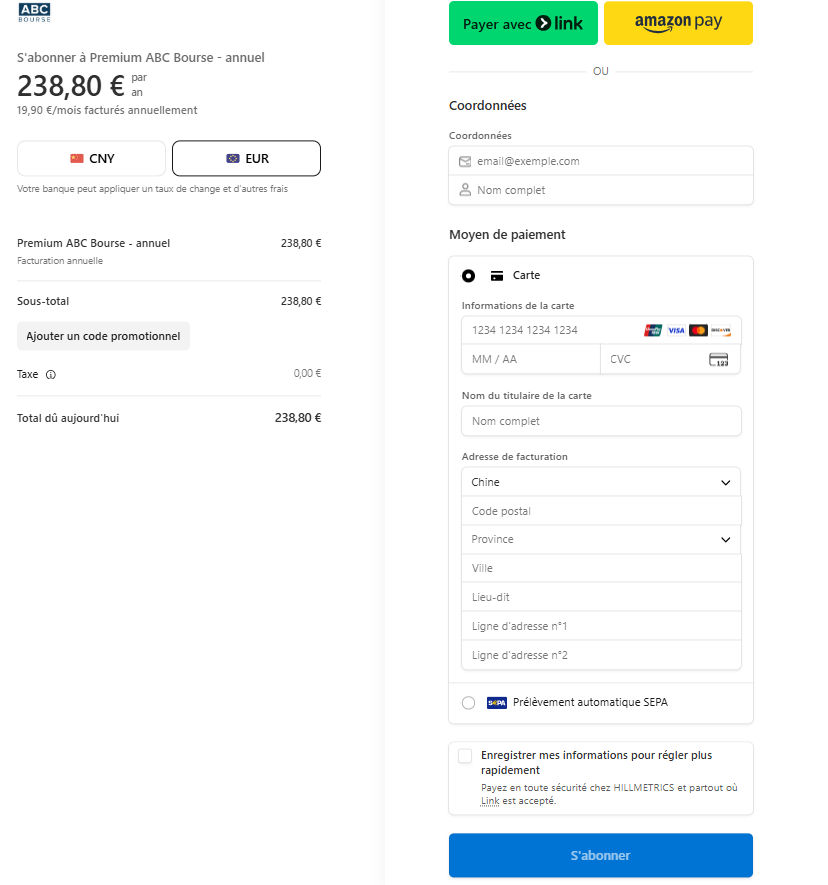
Task: Click the ABC Bourse logo
Action: point(34,12)
